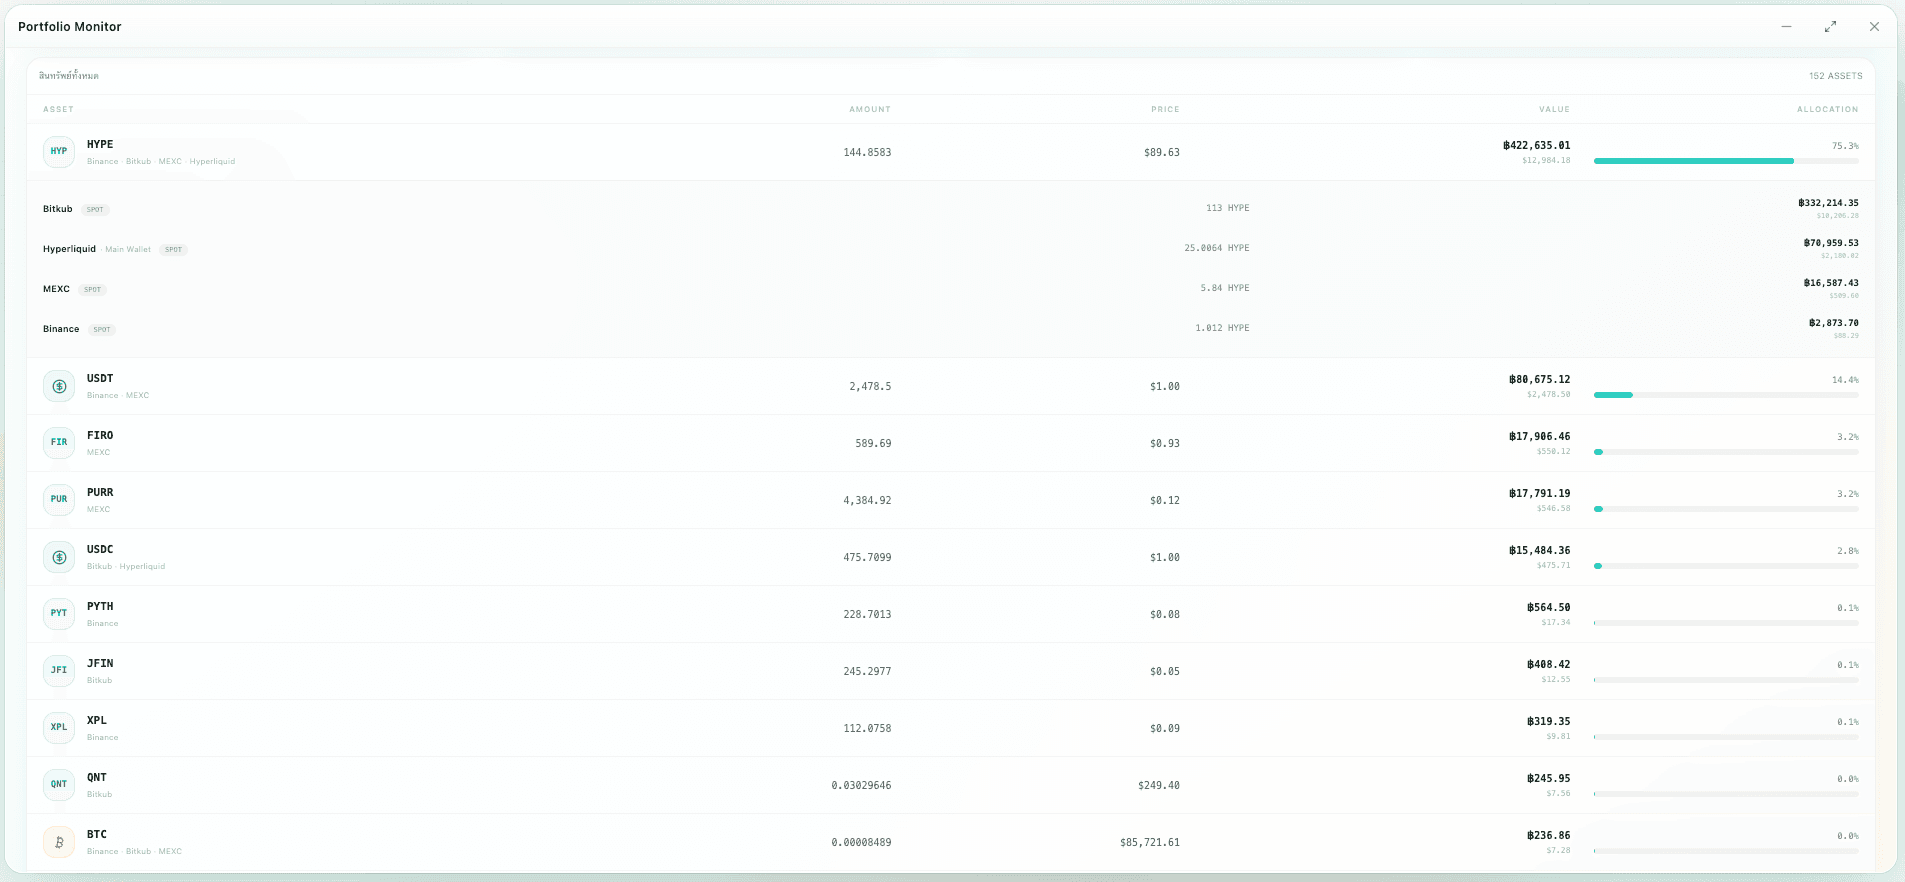1905x882 pixels.
Task: Click the HYP asset icon
Action: pos(59,152)
